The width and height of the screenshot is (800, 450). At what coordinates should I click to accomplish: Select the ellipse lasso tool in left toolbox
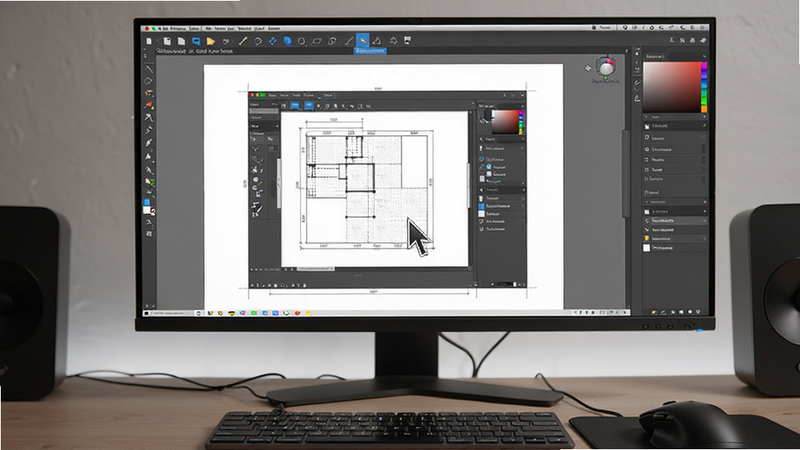coord(148,81)
